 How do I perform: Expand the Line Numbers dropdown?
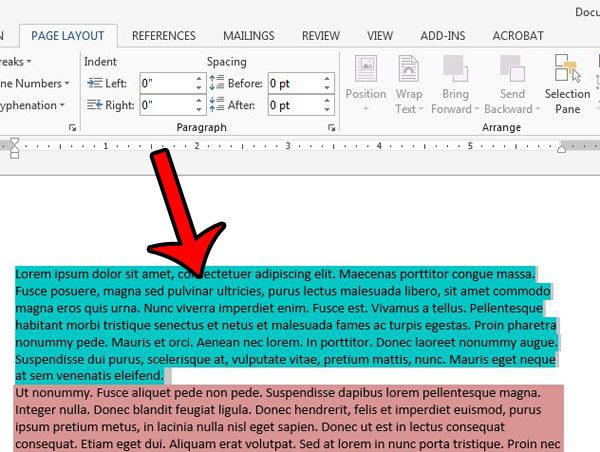pos(34,83)
